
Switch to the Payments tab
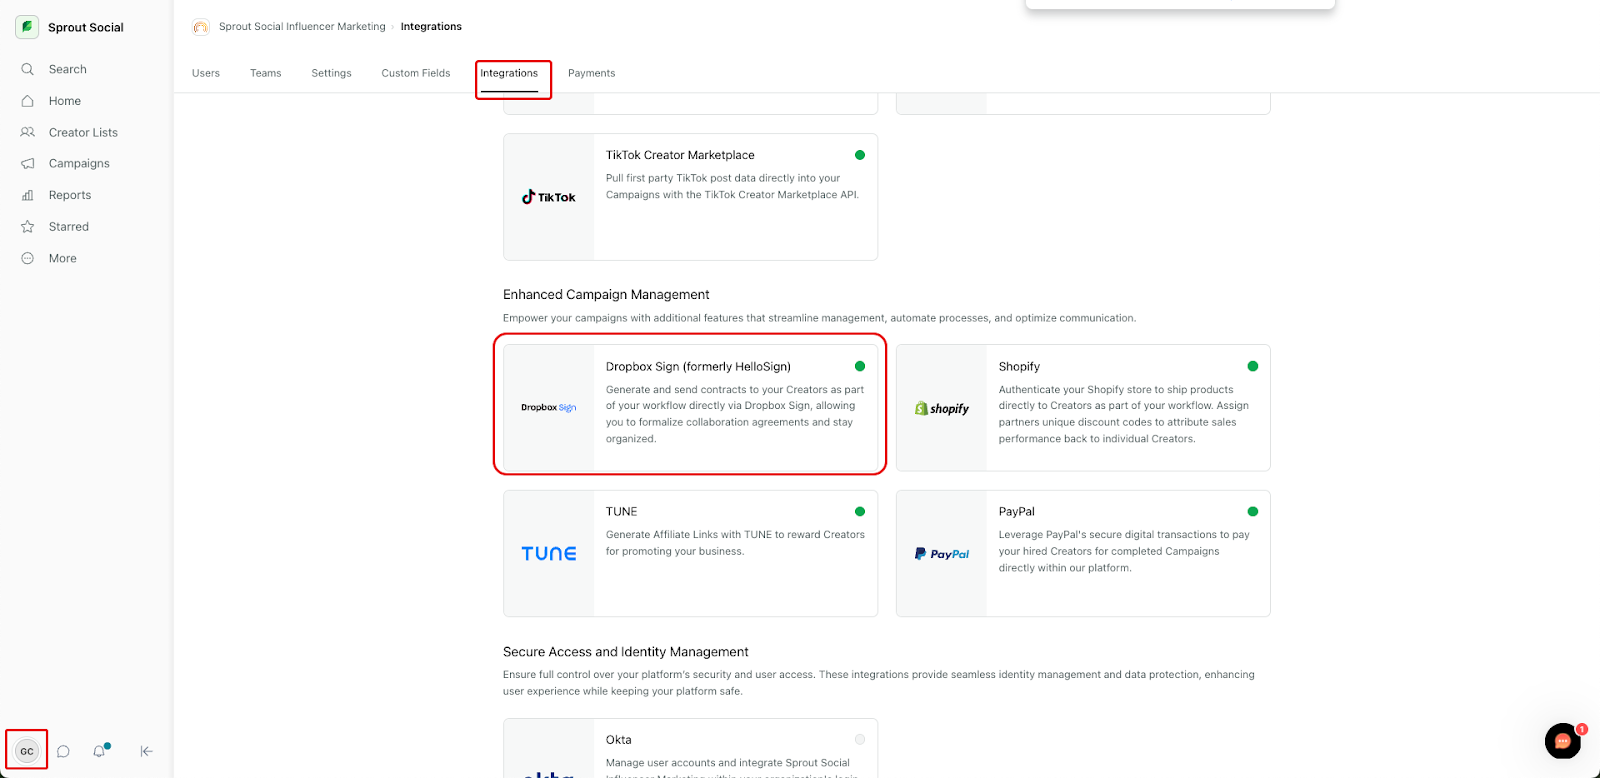coord(592,73)
